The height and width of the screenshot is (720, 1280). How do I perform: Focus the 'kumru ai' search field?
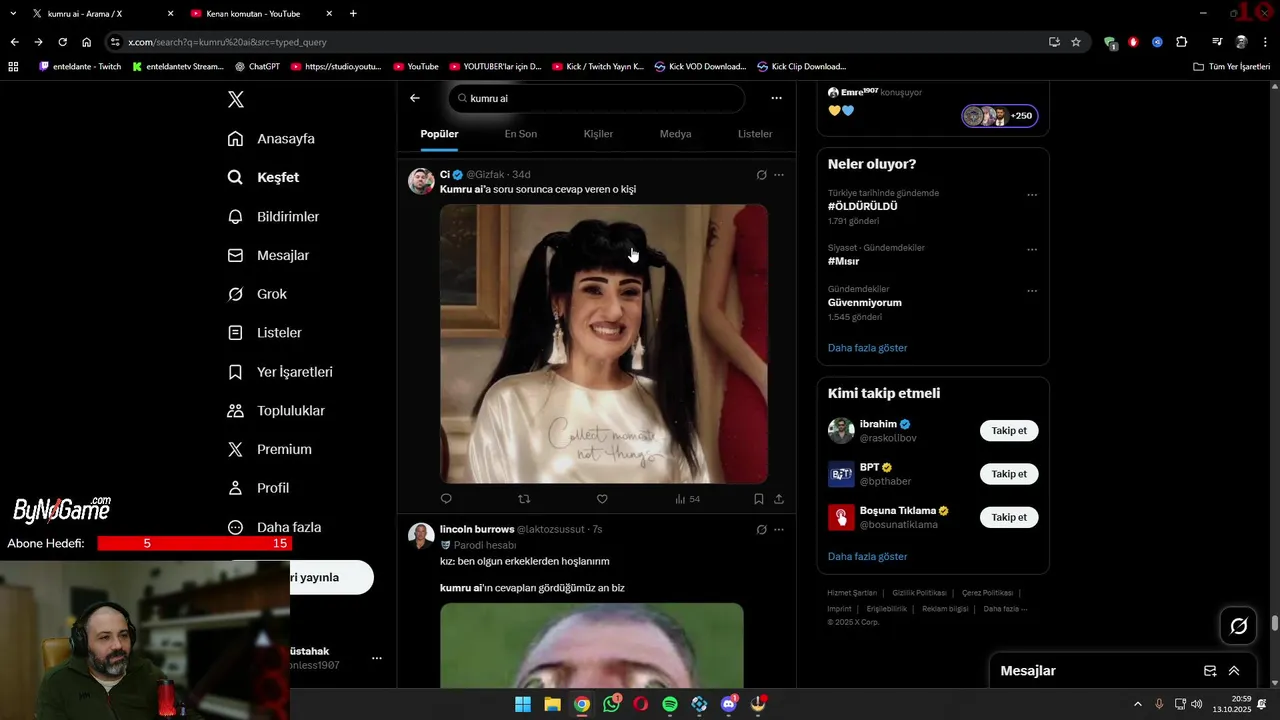[597, 98]
